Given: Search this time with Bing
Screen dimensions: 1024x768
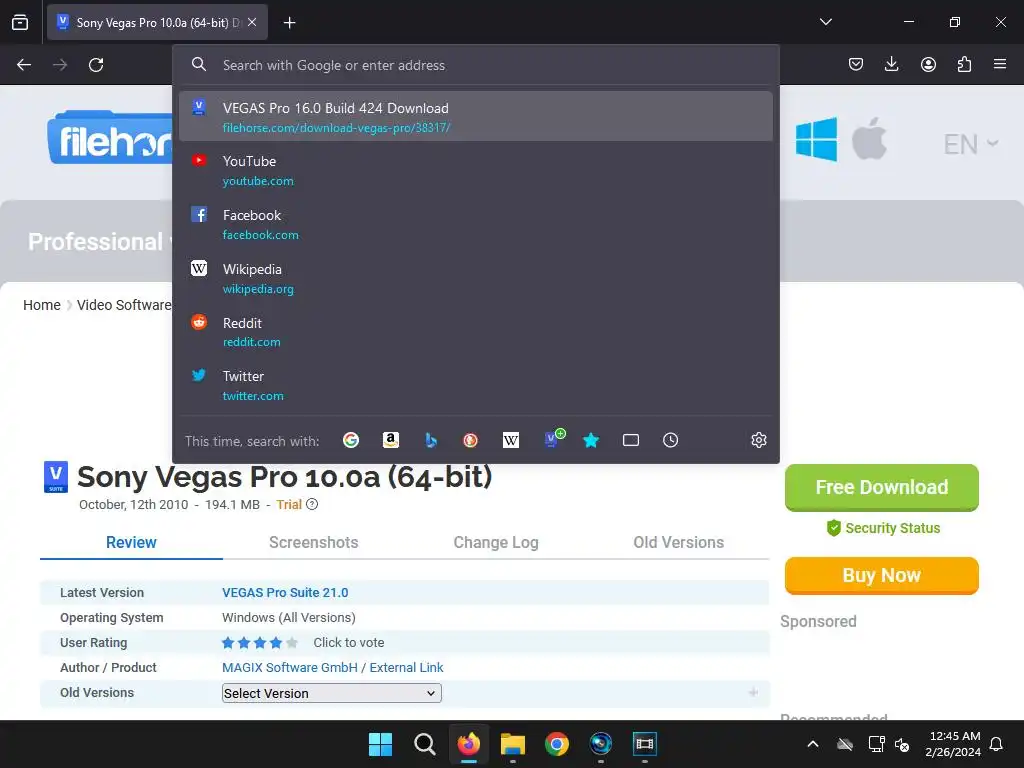Looking at the screenshot, I should [x=431, y=440].
